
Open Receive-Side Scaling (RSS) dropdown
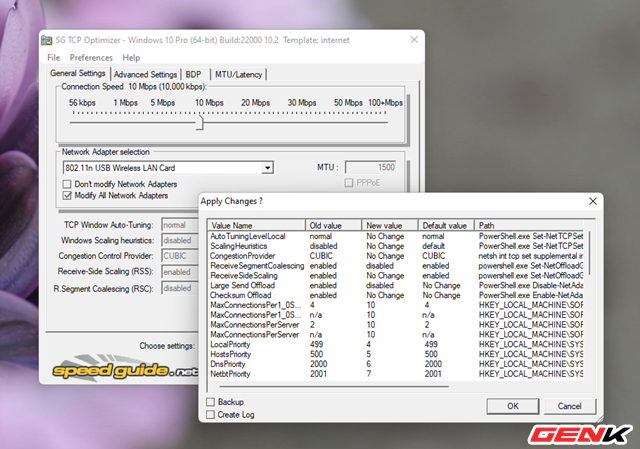[180, 272]
